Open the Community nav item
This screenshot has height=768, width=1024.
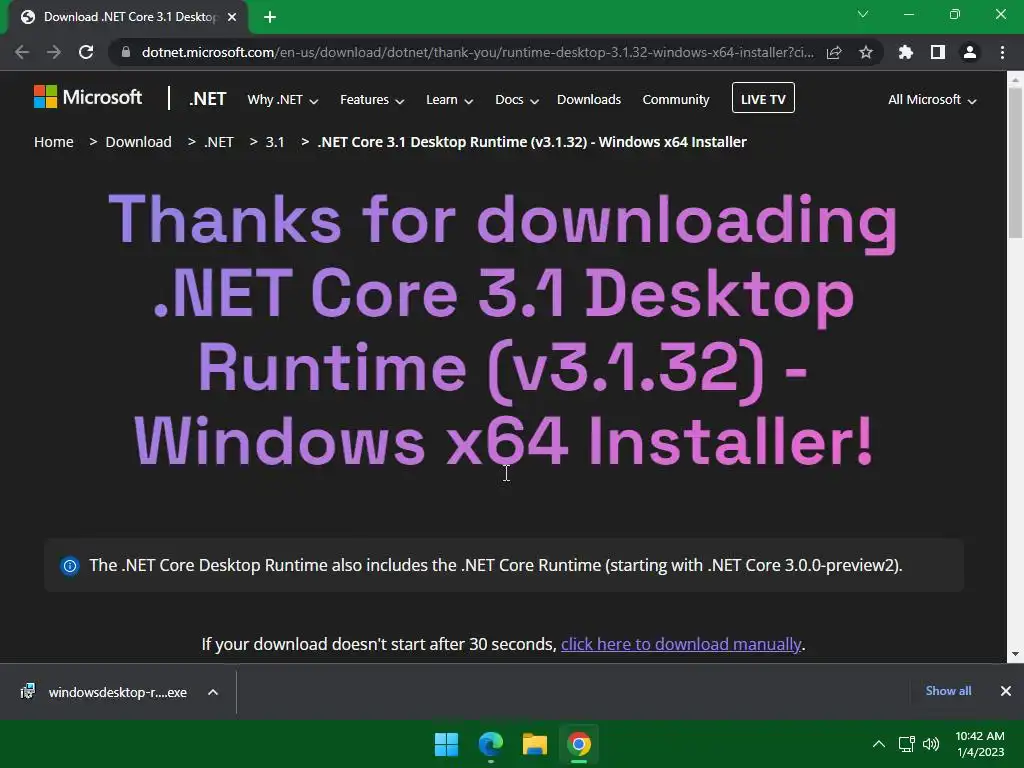(676, 99)
